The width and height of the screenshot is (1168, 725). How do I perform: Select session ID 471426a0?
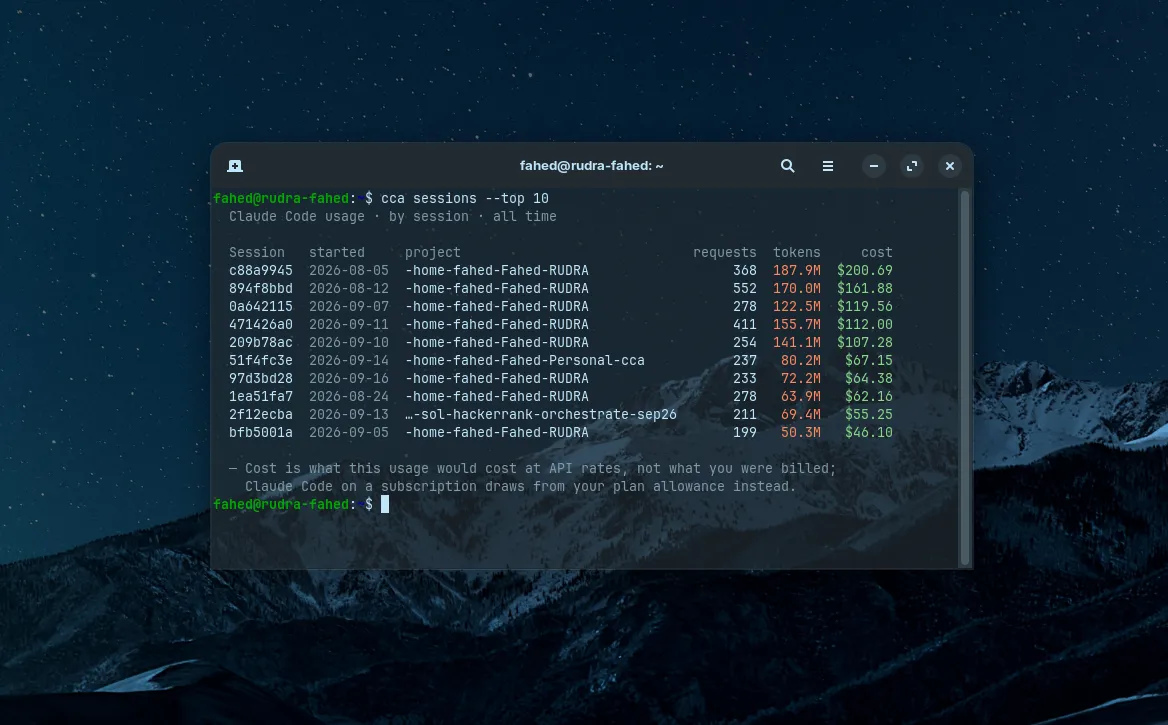[261, 324]
